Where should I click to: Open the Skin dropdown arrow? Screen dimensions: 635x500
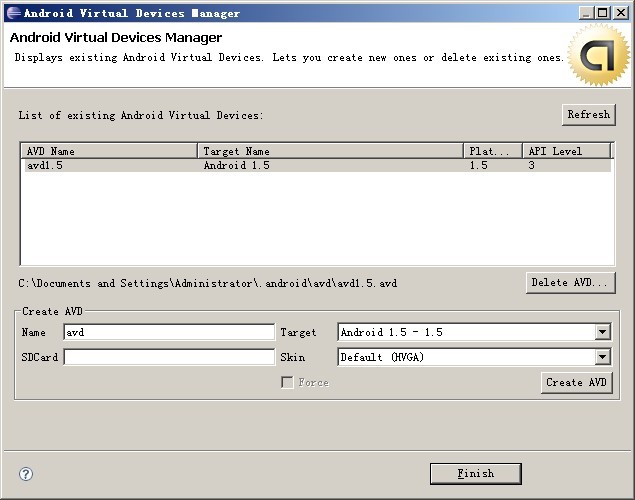pos(603,357)
